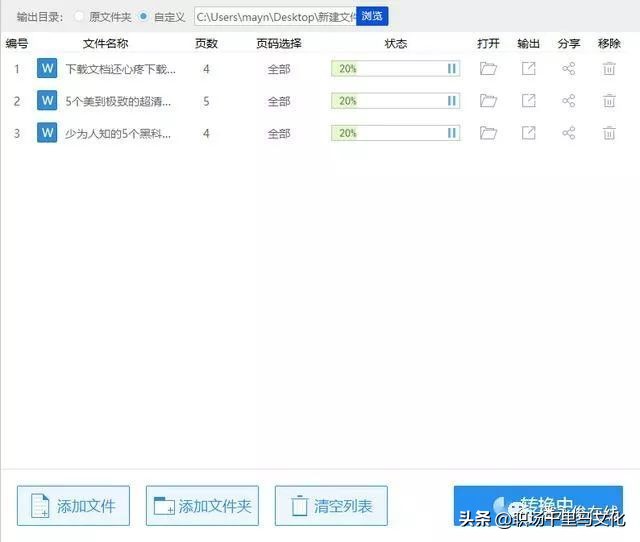640x542 pixels.
Task: Click the Word icon of file 1
Action: 47,68
